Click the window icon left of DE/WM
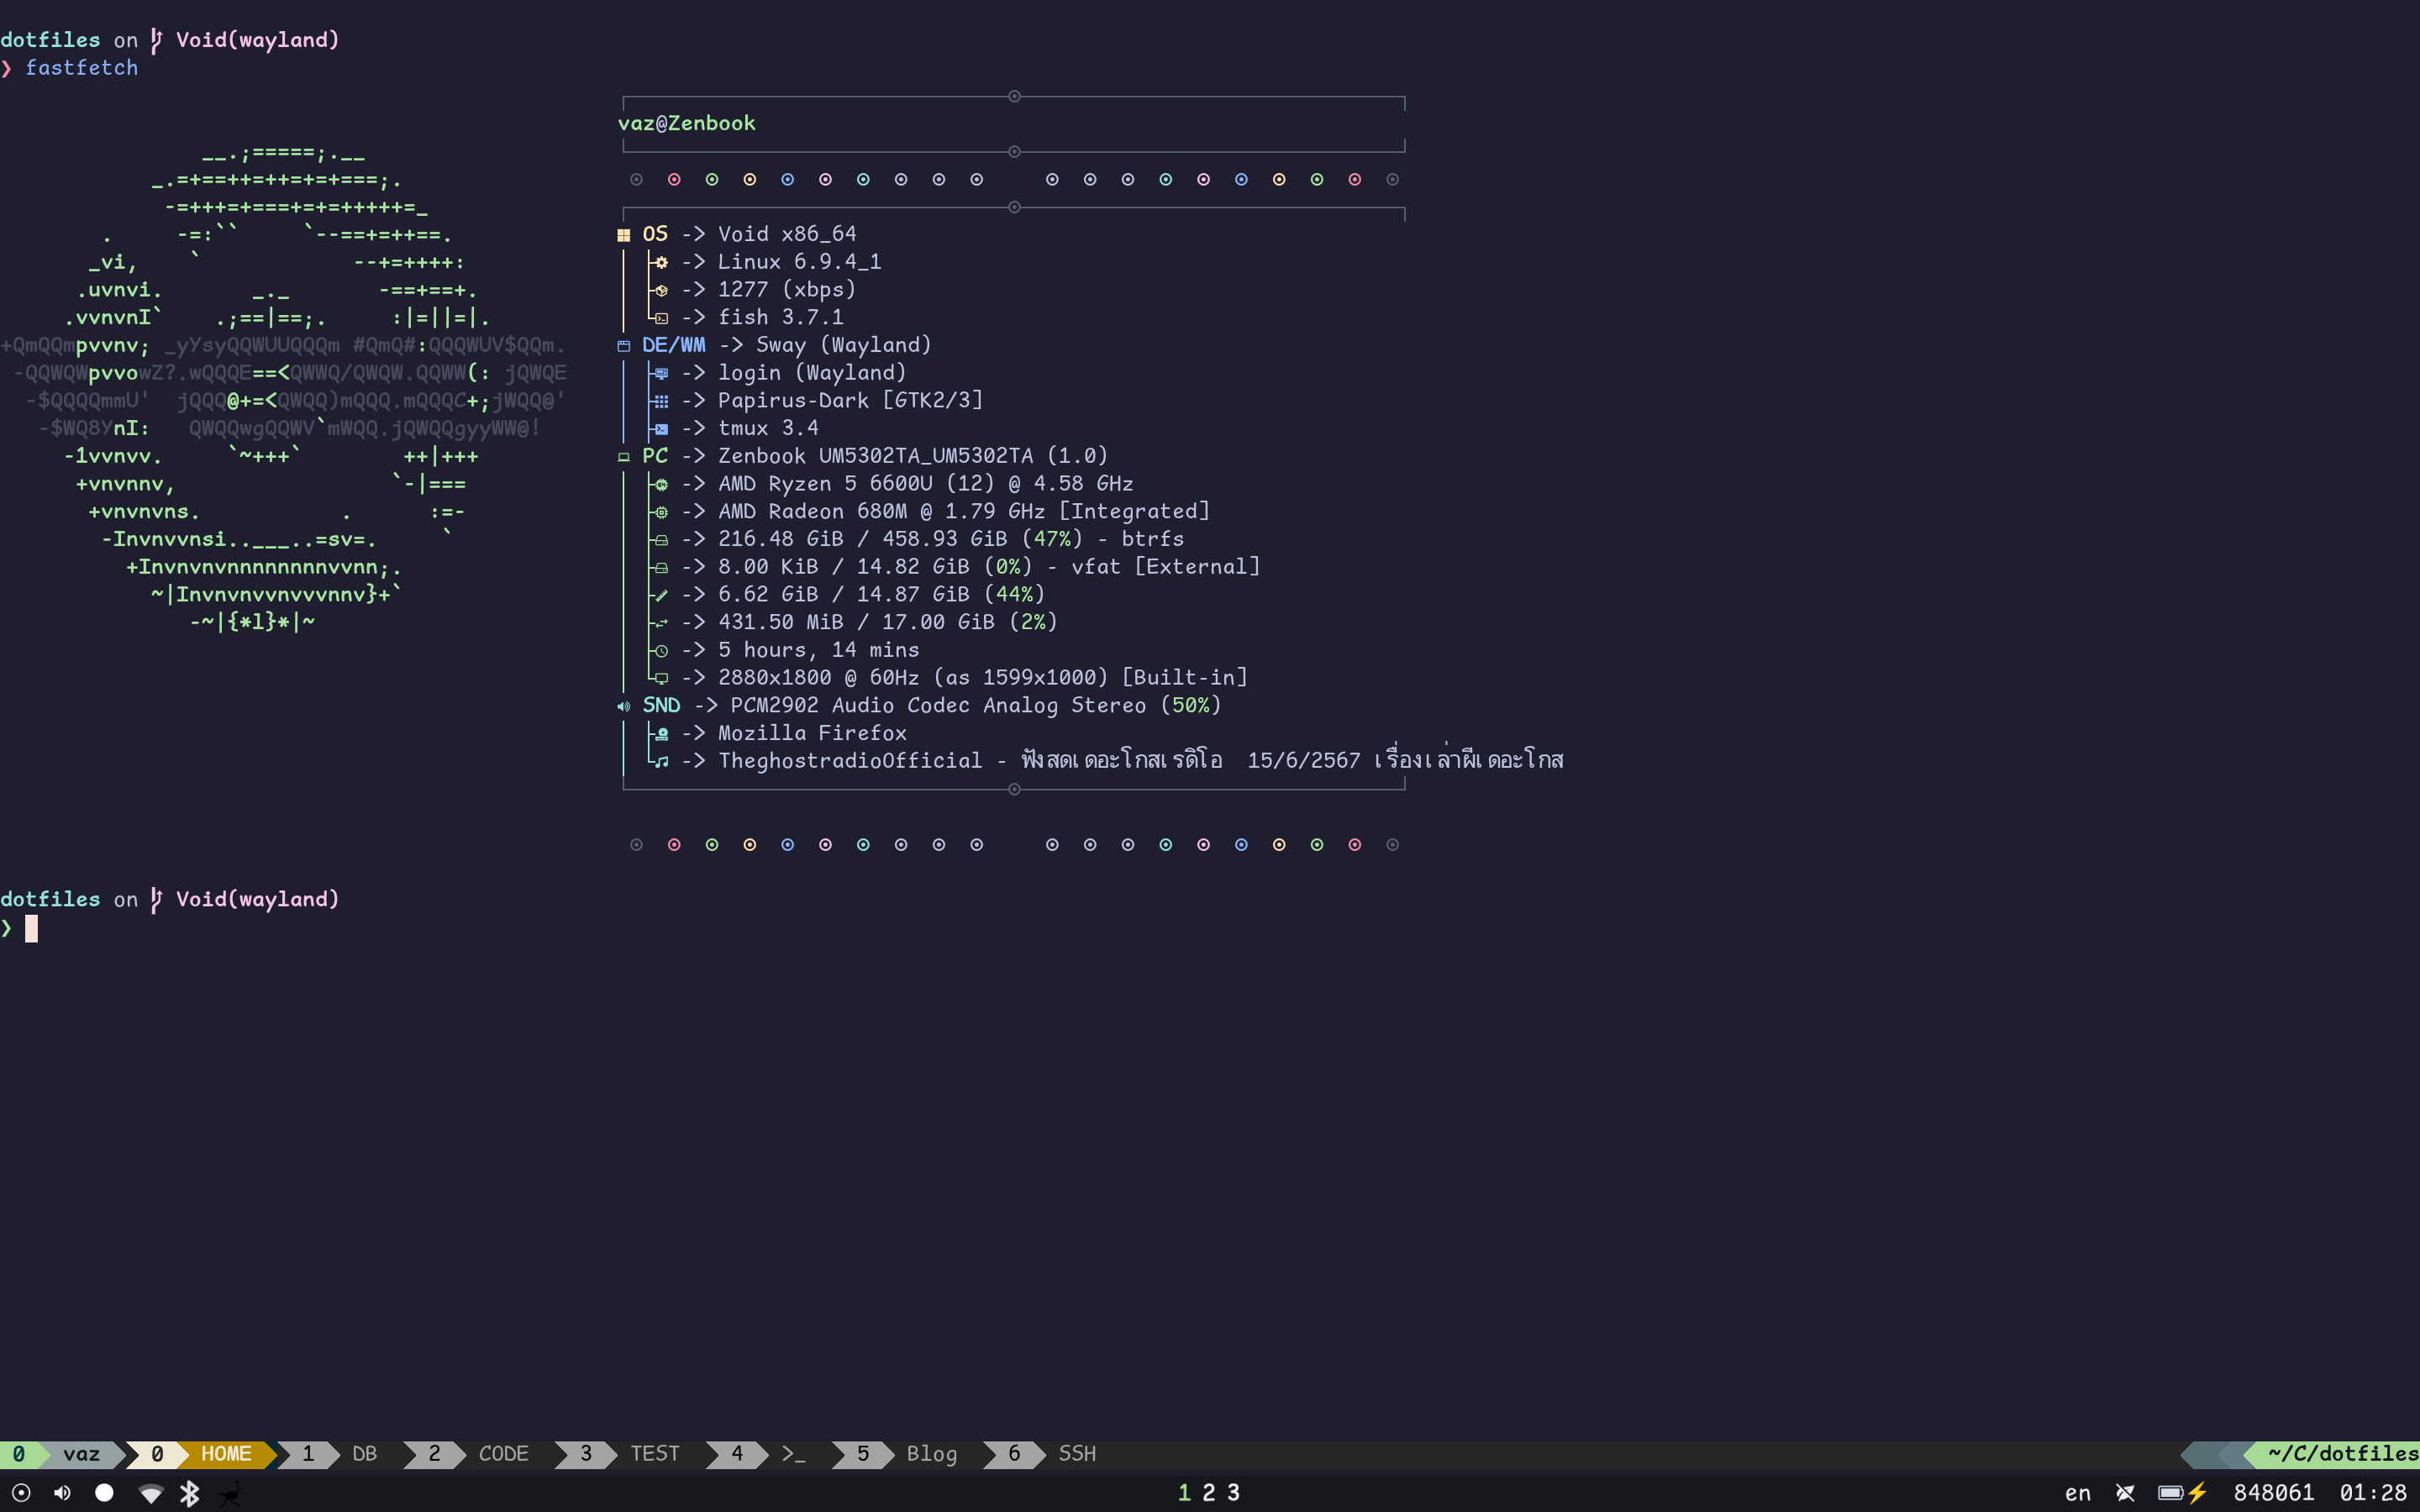Image resolution: width=2420 pixels, height=1512 pixels. 624,346
